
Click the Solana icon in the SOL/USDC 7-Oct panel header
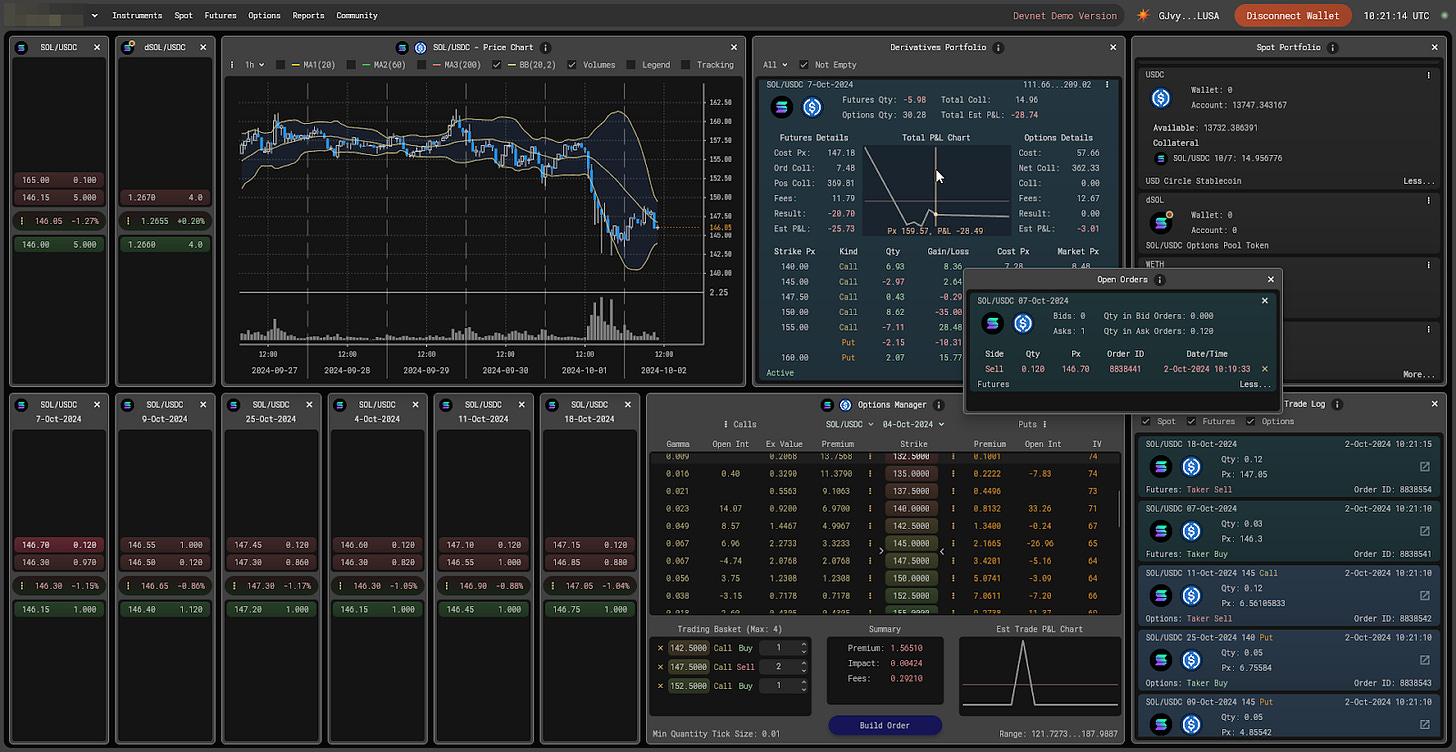pyautogui.click(x=21, y=405)
